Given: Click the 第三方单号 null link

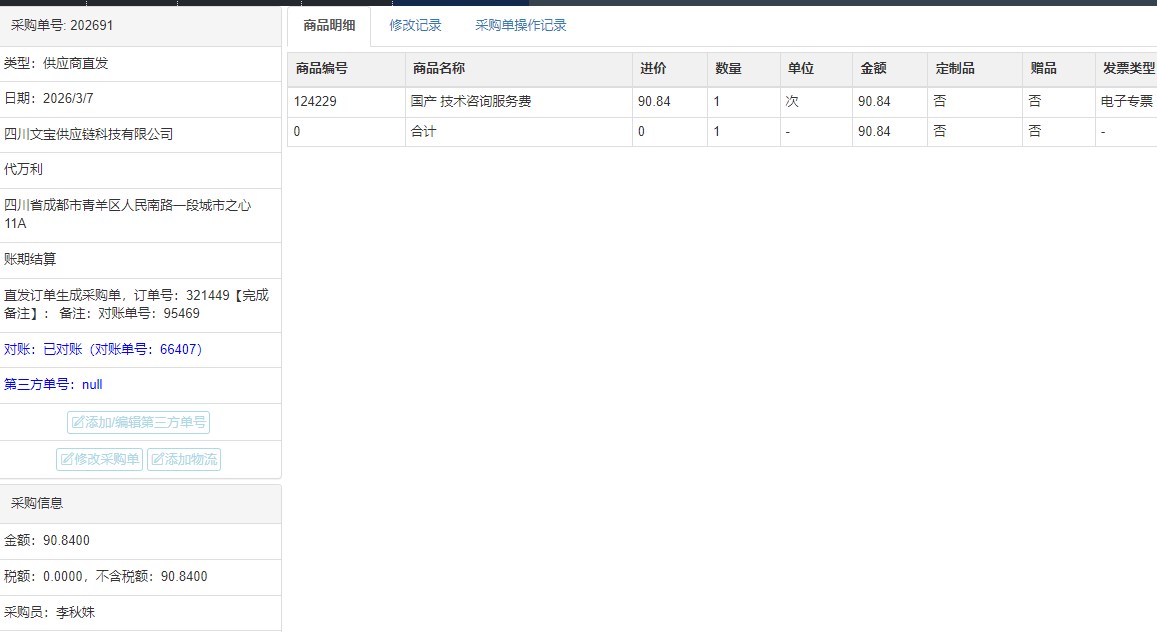Looking at the screenshot, I should [x=53, y=385].
